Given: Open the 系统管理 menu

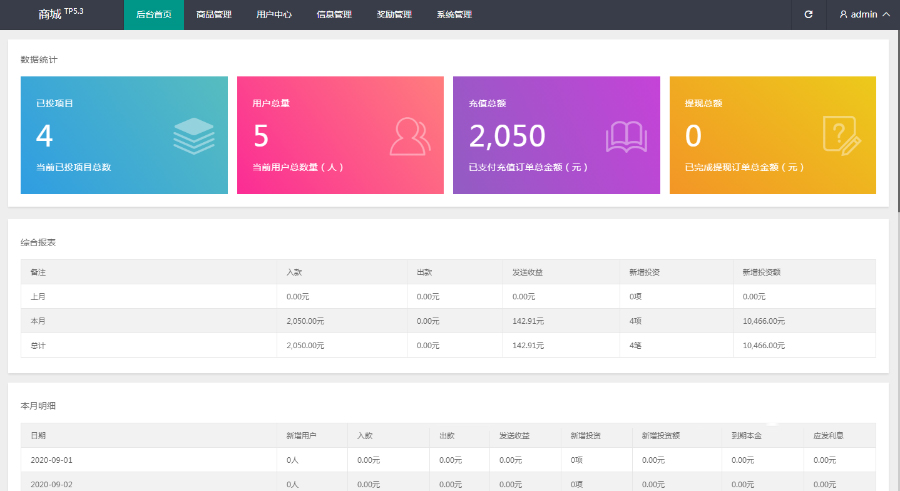Looking at the screenshot, I should click(x=454, y=15).
